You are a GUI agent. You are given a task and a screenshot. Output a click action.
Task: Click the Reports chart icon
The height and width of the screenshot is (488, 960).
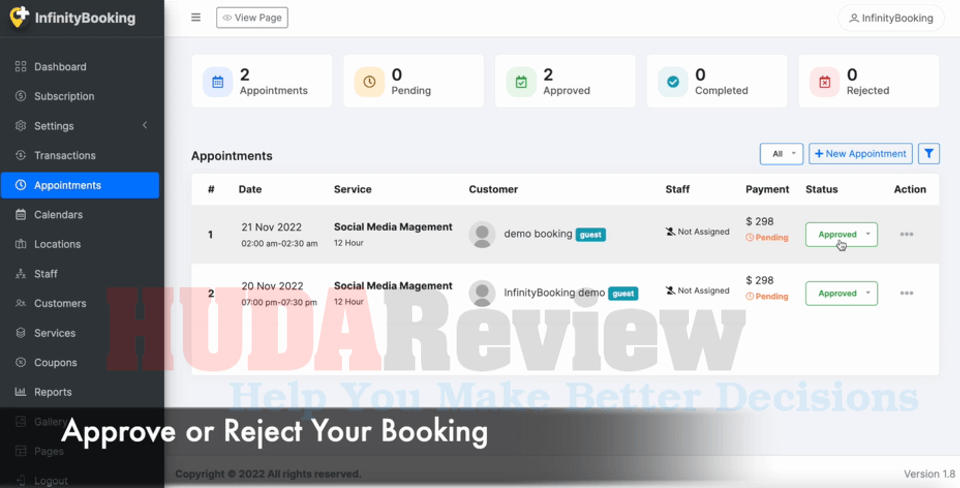pyautogui.click(x=21, y=392)
